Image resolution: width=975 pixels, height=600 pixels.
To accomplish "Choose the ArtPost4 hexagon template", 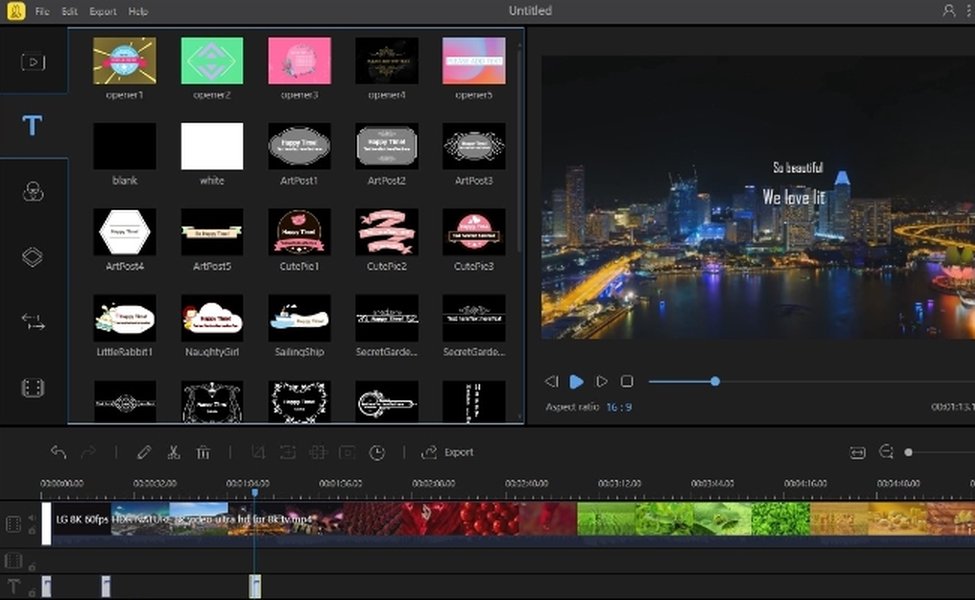I will coord(124,232).
